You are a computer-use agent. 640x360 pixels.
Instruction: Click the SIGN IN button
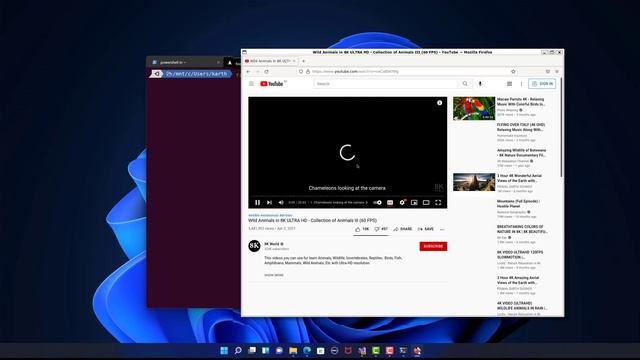pyautogui.click(x=542, y=84)
